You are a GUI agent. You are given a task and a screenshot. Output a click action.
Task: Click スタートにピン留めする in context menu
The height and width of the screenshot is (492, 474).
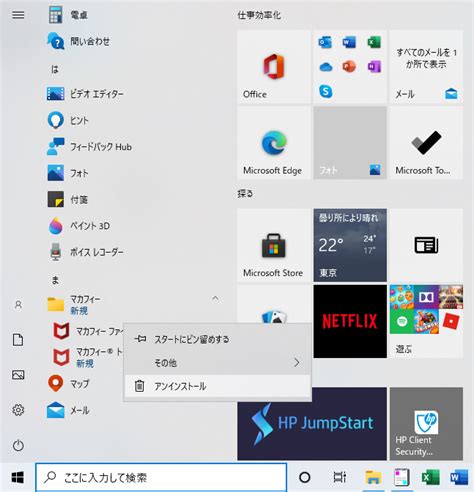217,339
